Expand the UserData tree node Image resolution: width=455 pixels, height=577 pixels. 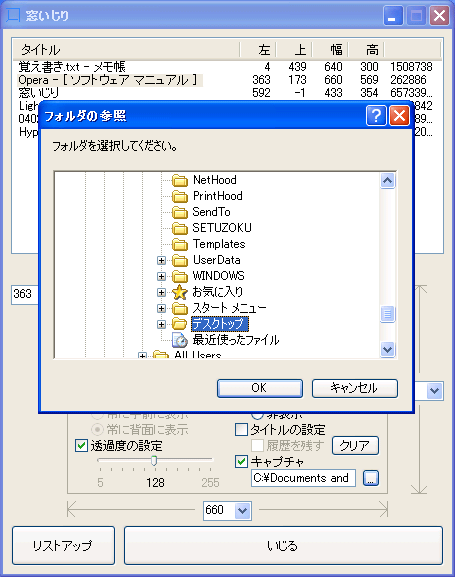(161, 260)
